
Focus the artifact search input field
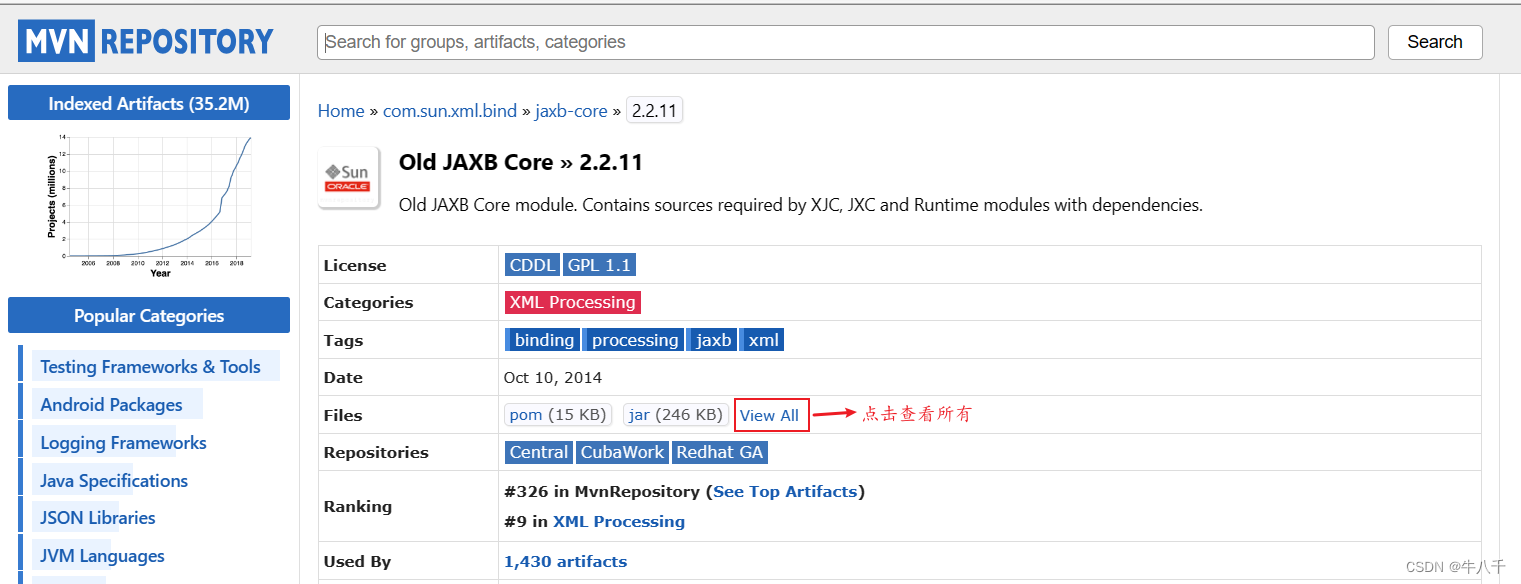(x=846, y=42)
